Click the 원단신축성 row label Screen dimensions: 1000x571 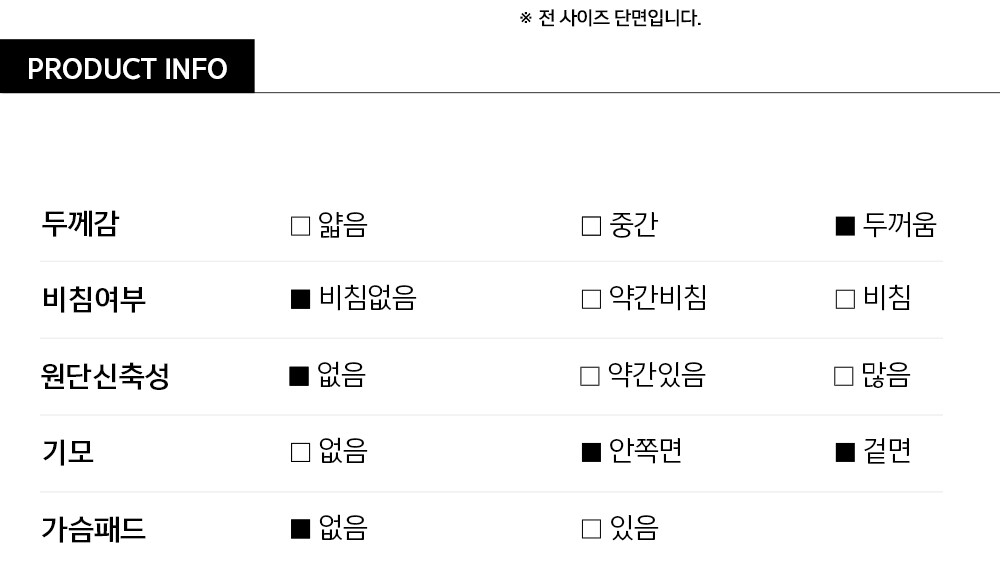pyautogui.click(x=105, y=376)
